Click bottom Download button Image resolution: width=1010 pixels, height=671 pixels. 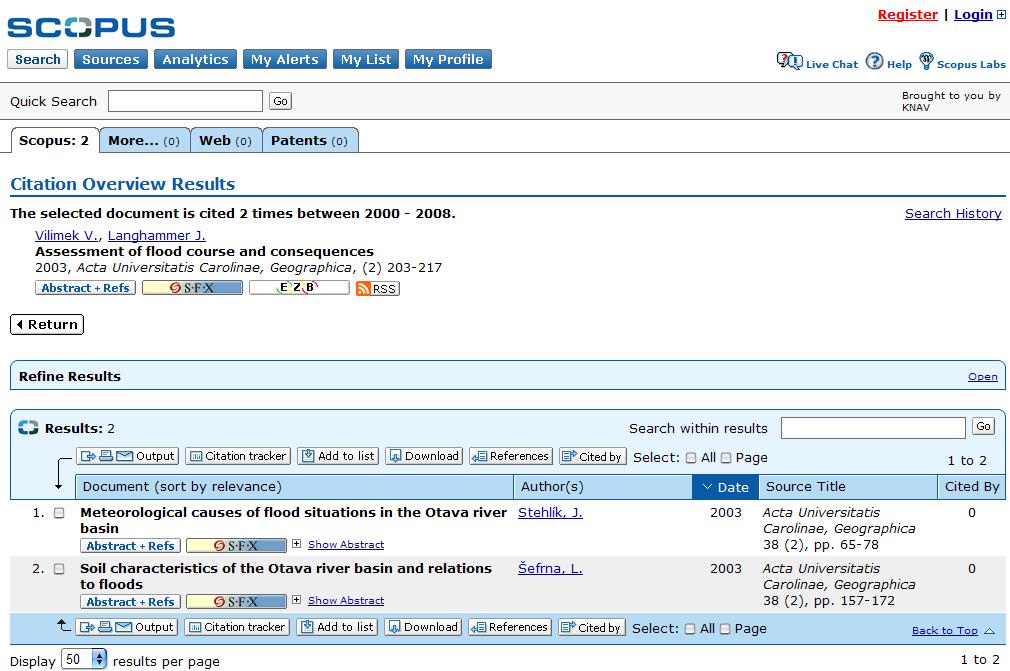pyautogui.click(x=423, y=627)
